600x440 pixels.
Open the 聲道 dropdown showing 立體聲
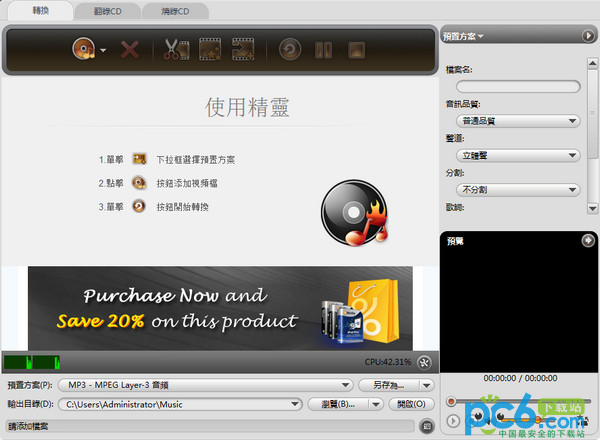518,155
